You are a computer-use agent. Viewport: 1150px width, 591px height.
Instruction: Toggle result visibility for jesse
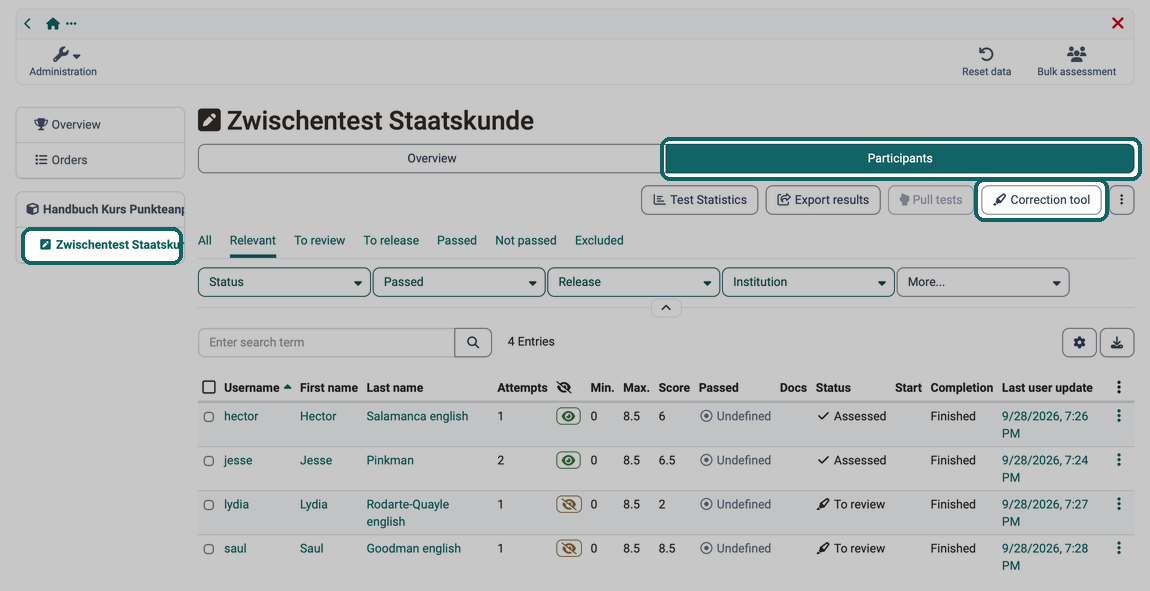point(568,460)
